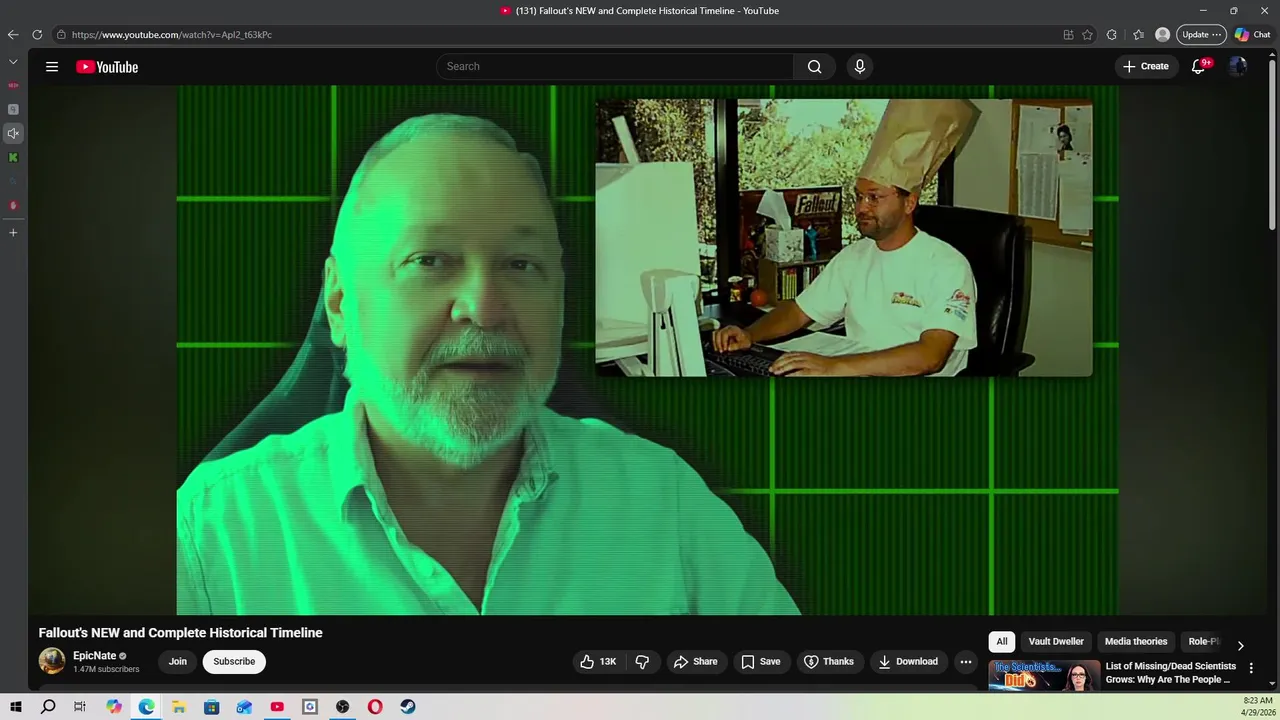The width and height of the screenshot is (1280, 720).
Task: Open the more actions ellipsis under video
Action: [966, 661]
